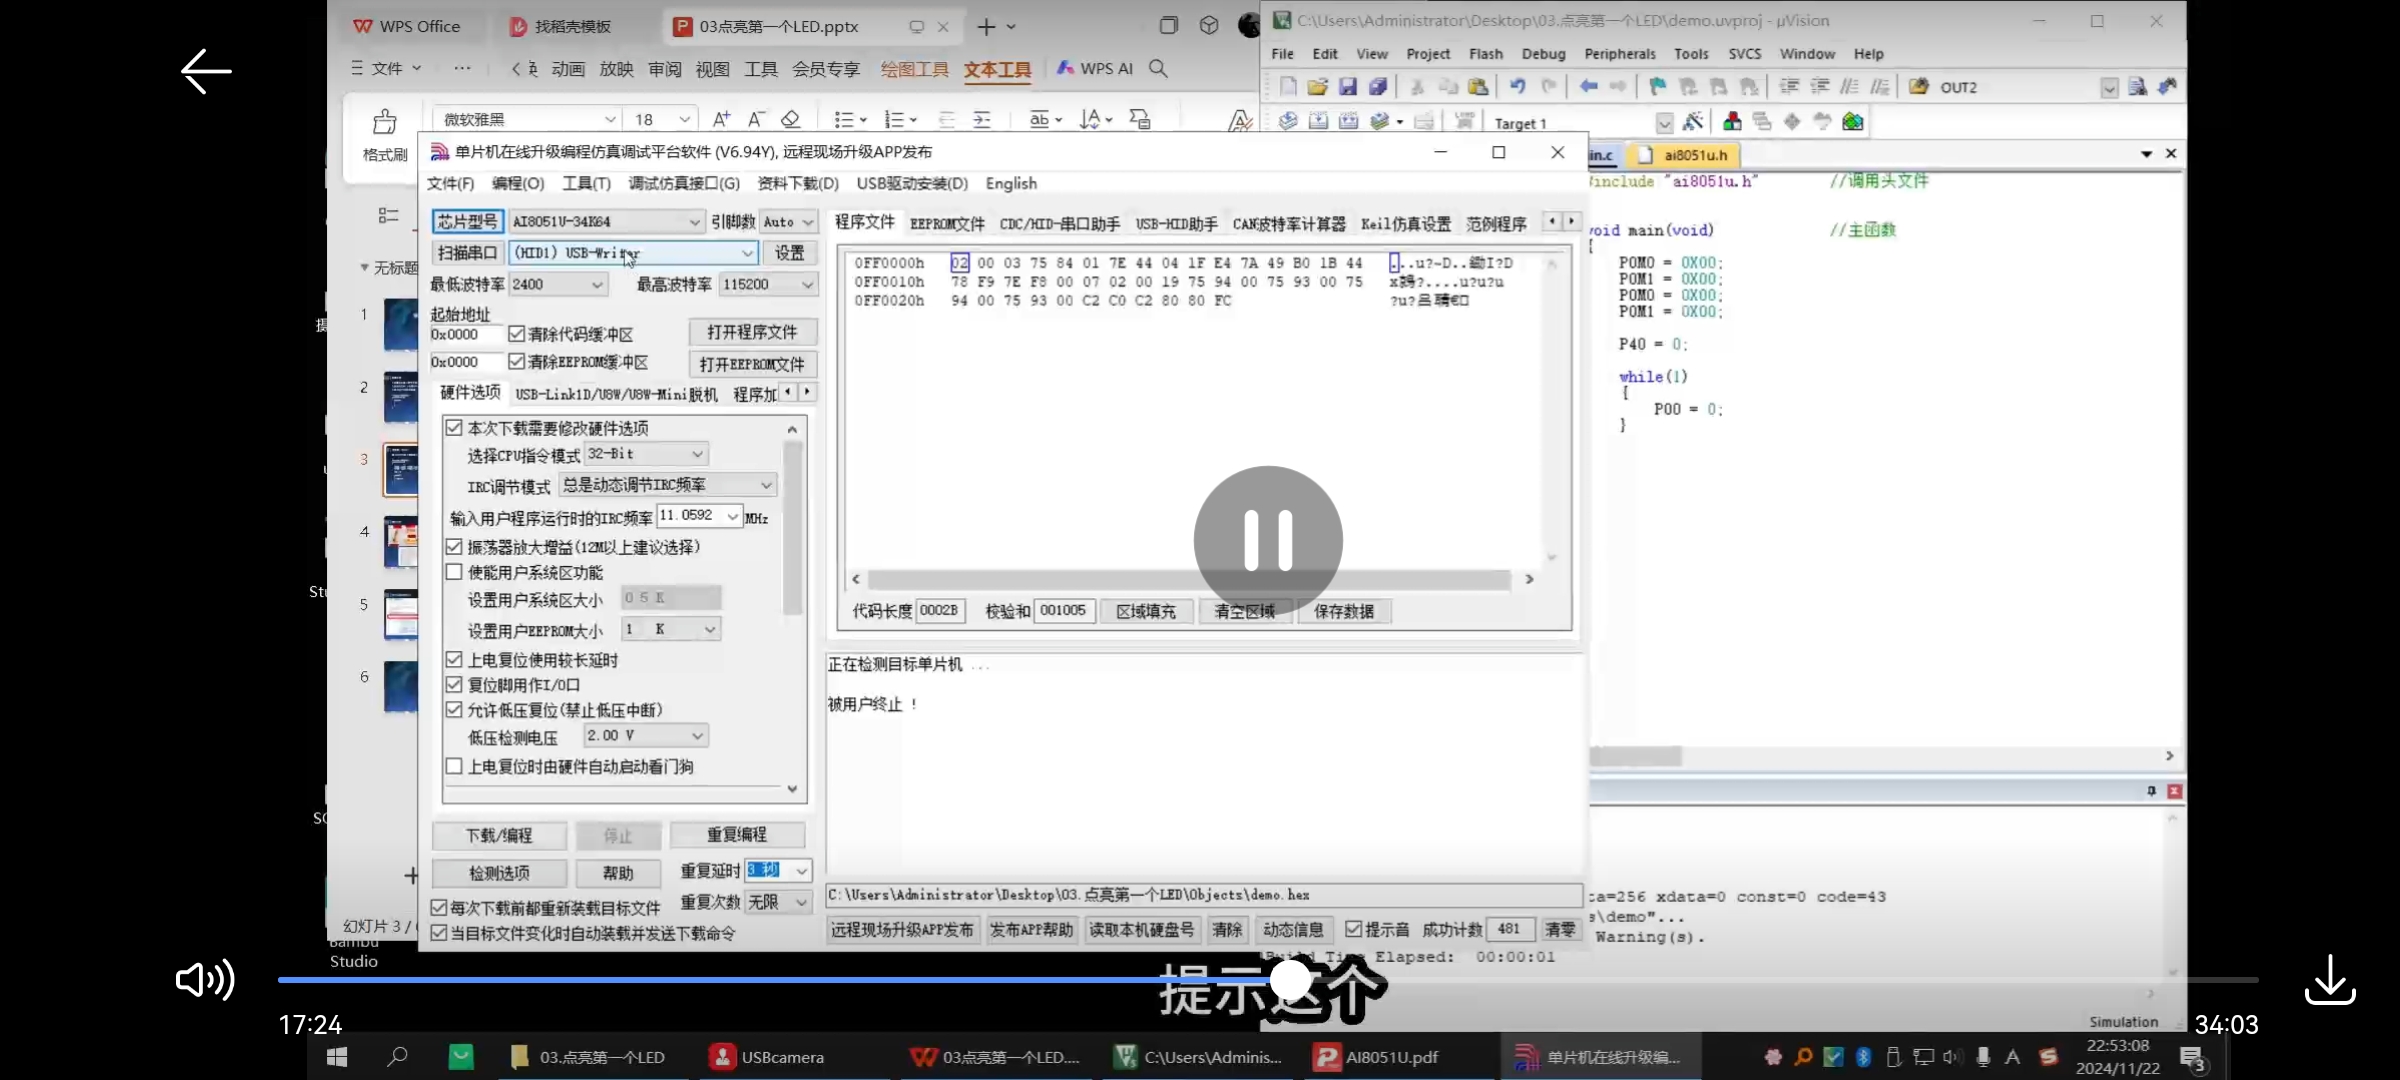This screenshot has height=1080, width=2400.
Task: Open the low voltage detect 2.00 V dropdown
Action: [x=646, y=735]
